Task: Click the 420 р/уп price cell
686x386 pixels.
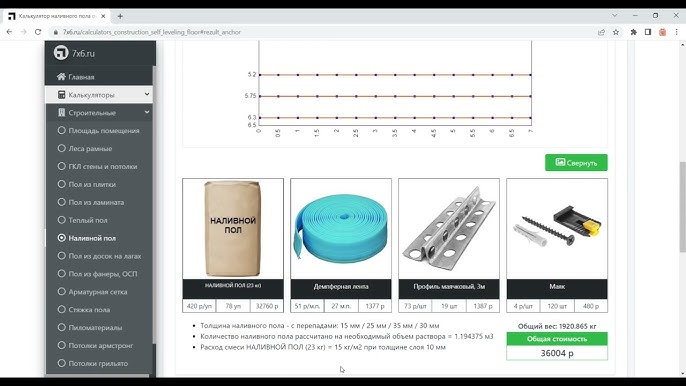Action: (199, 306)
